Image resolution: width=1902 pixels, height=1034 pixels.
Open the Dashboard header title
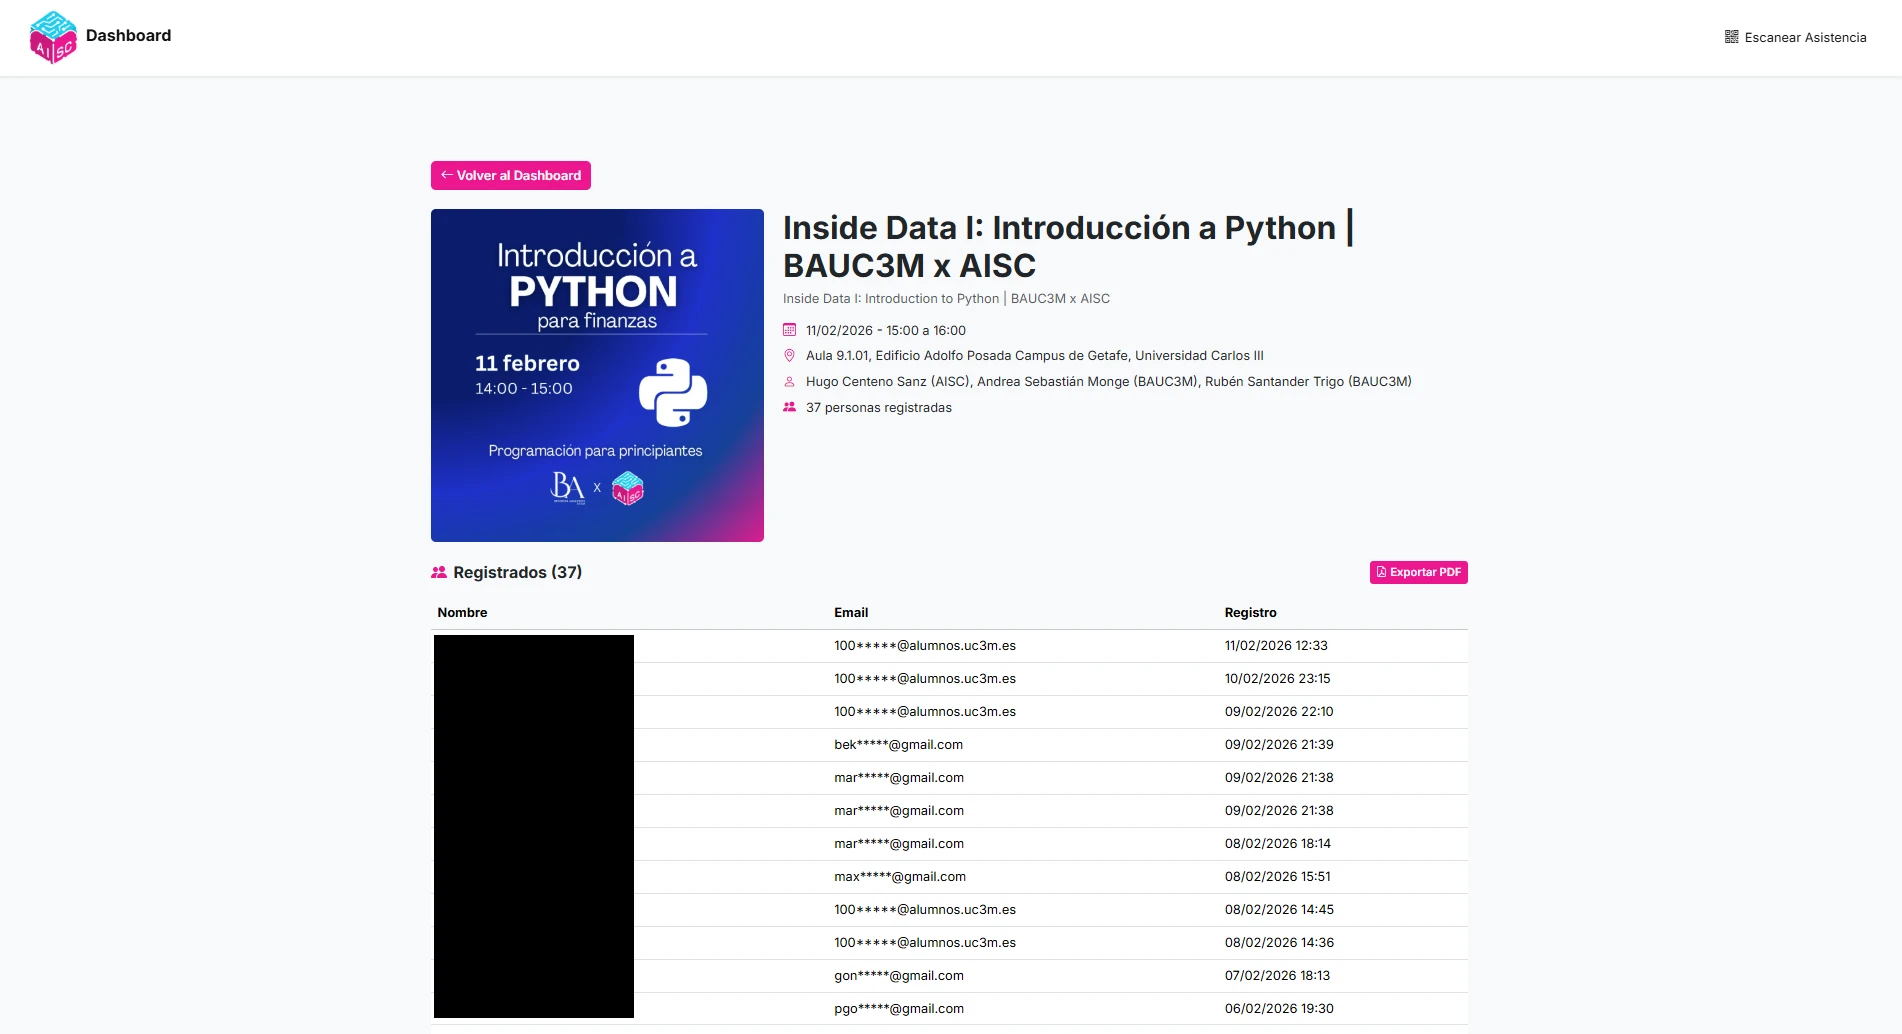[x=129, y=36]
